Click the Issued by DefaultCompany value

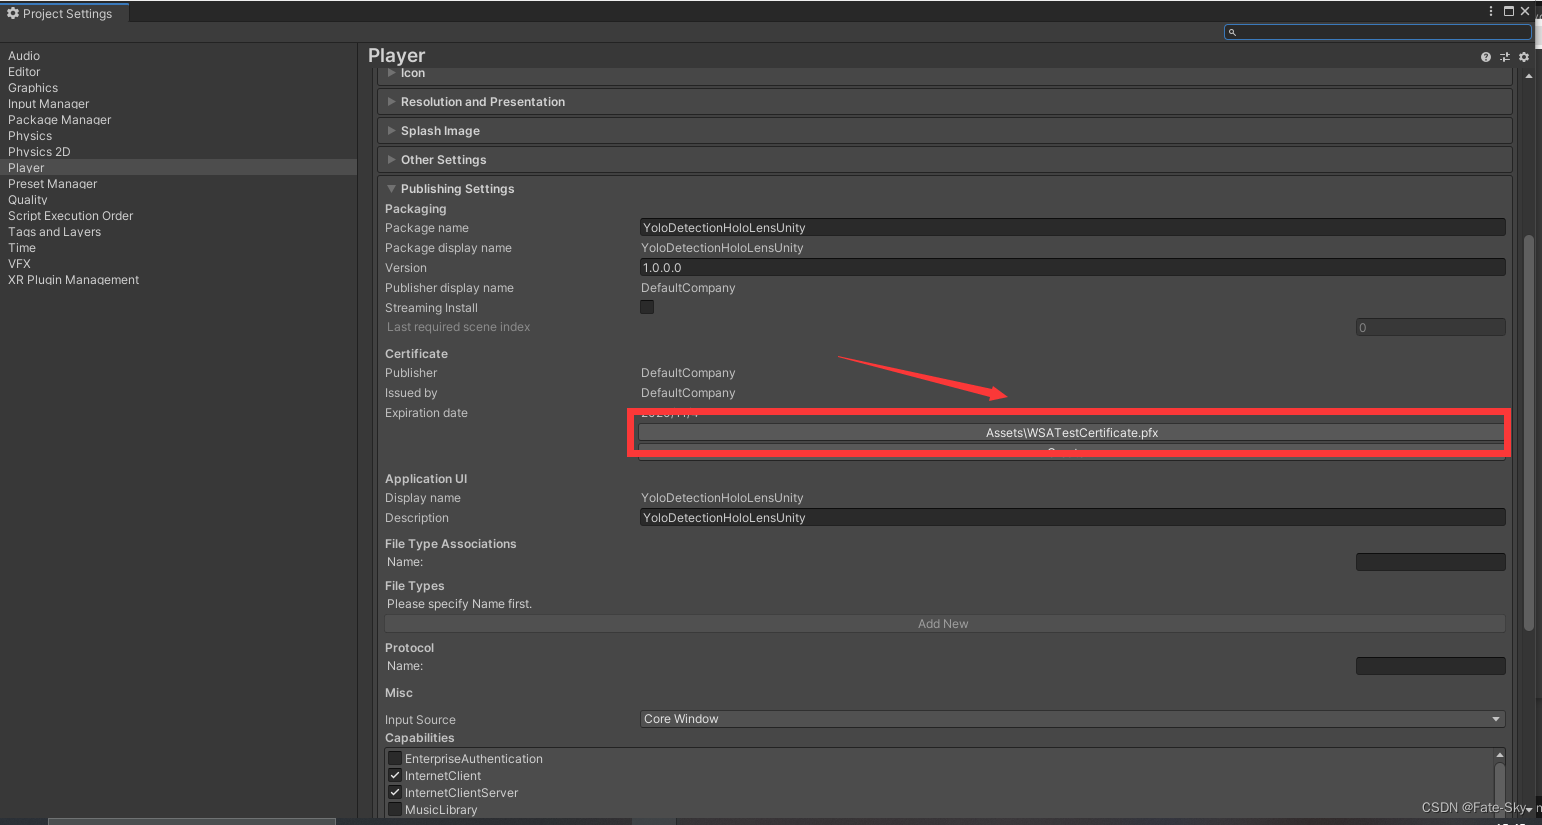coord(688,393)
